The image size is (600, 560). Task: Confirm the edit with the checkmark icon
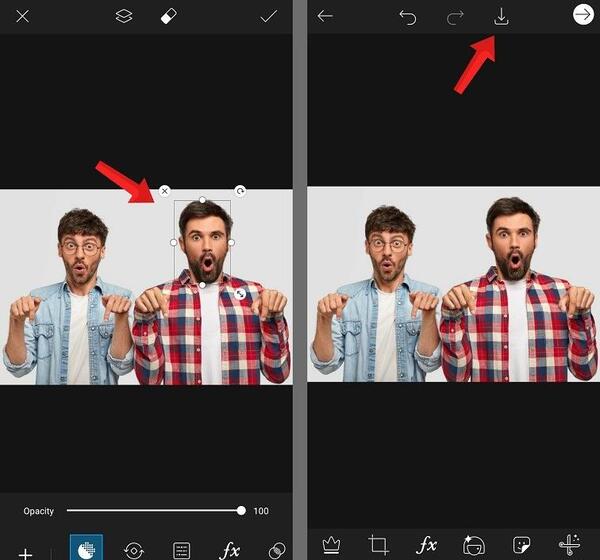tap(269, 16)
